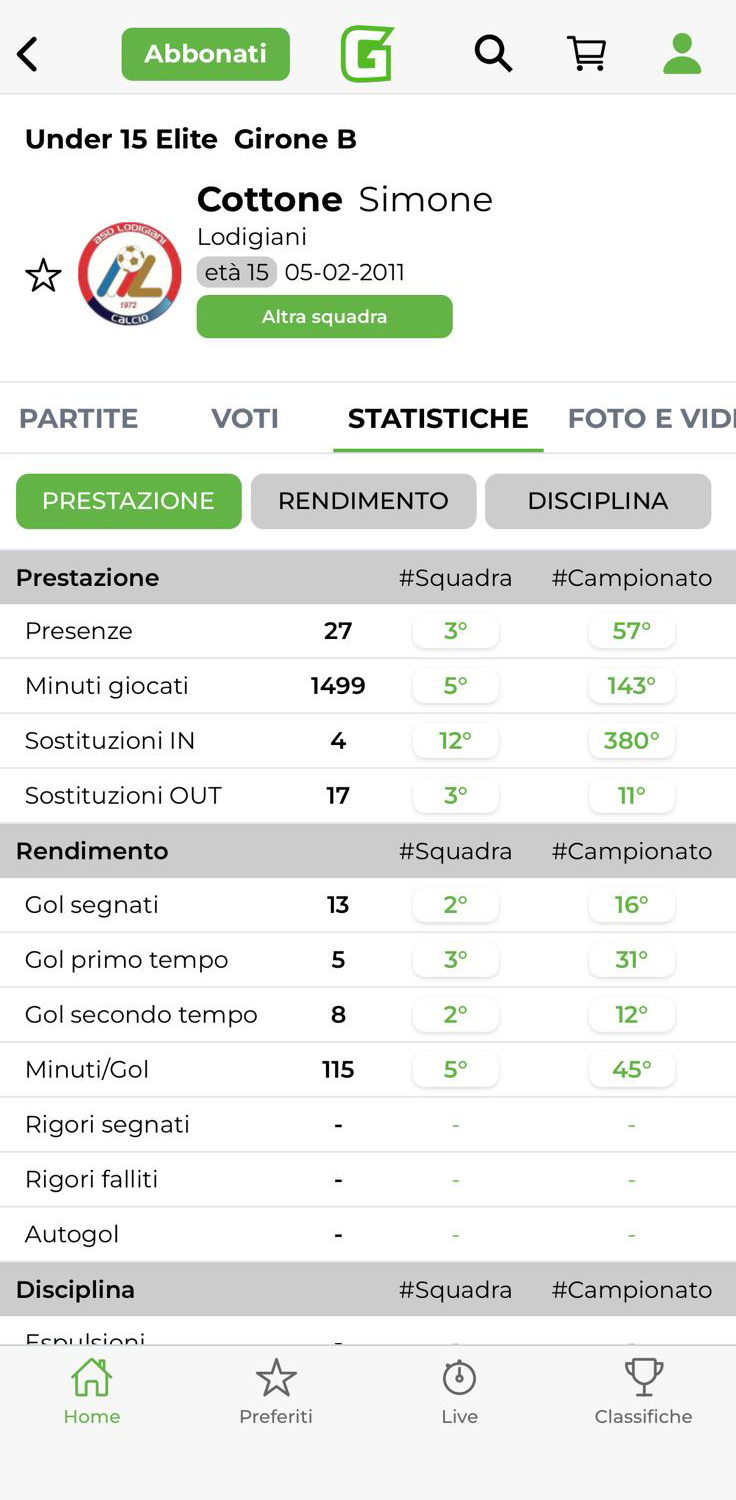The height and width of the screenshot is (1500, 736).
Task: Open the search magnifier icon
Action: 493,54
